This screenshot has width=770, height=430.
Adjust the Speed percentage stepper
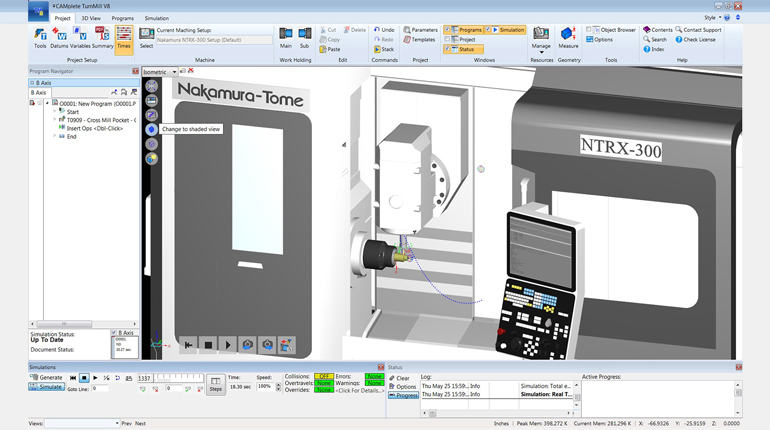(x=278, y=387)
